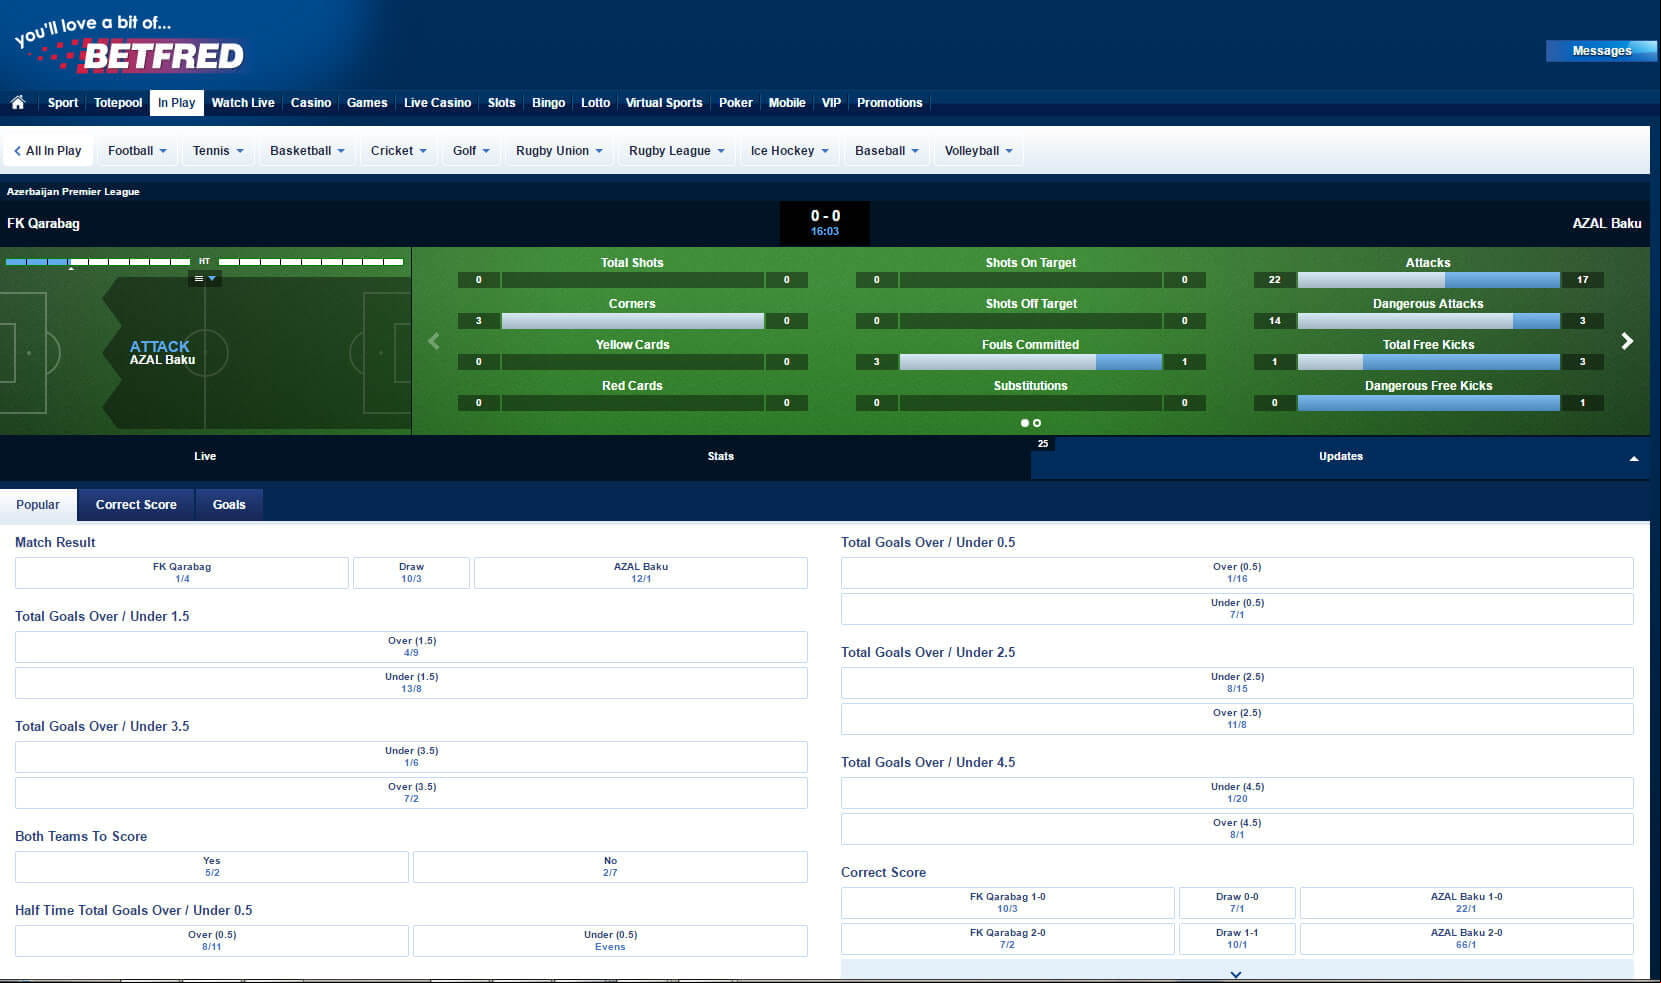Bet on AZAL Baku at 12/1
The width and height of the screenshot is (1661, 983).
641,573
